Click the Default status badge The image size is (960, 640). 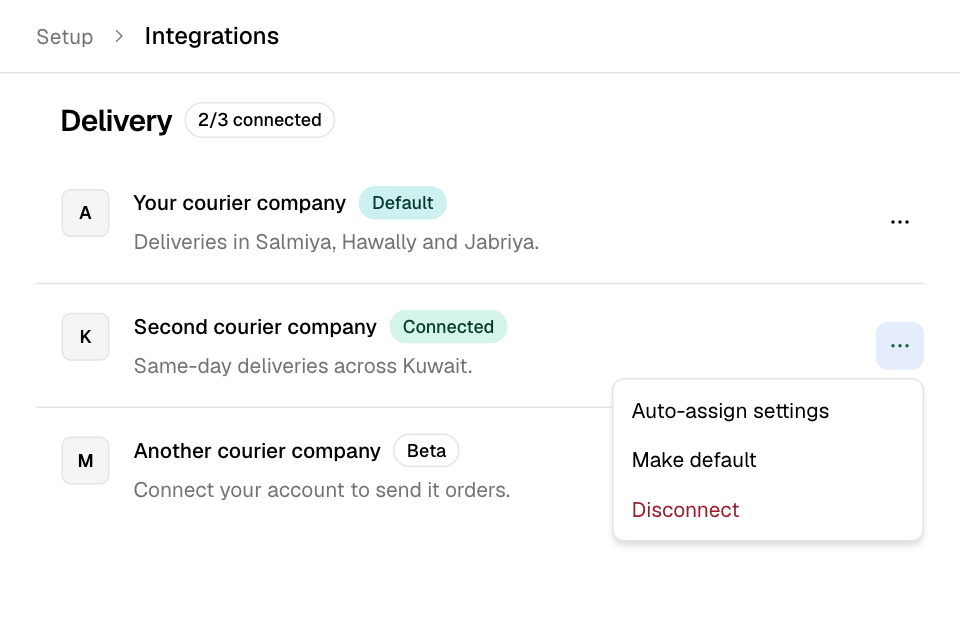pyautogui.click(x=403, y=203)
